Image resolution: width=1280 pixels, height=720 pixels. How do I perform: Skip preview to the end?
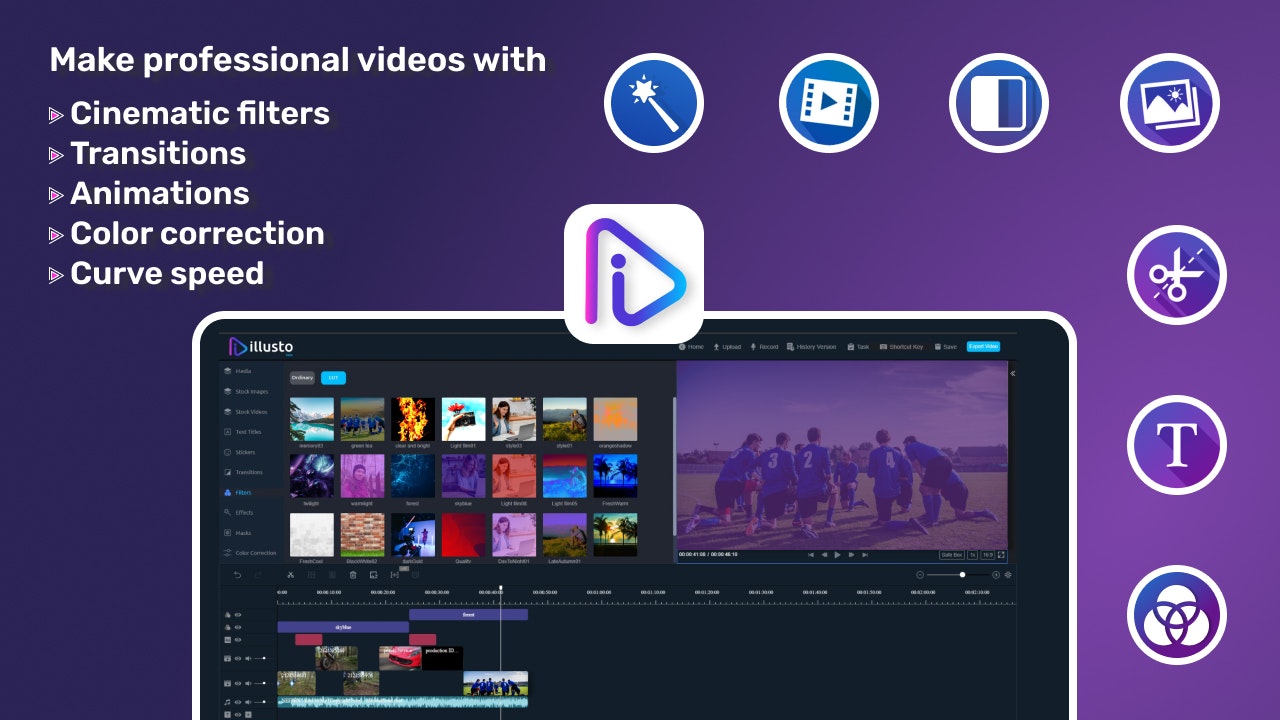866,554
